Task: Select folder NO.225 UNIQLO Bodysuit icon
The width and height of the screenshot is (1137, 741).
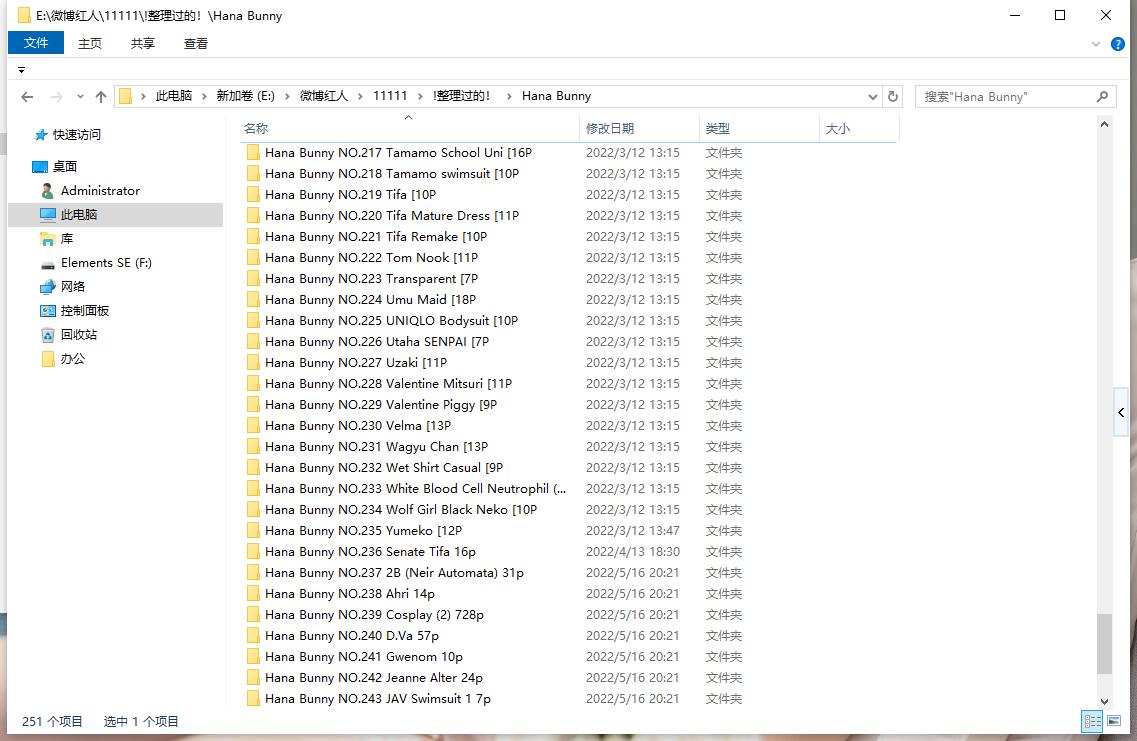Action: (253, 320)
